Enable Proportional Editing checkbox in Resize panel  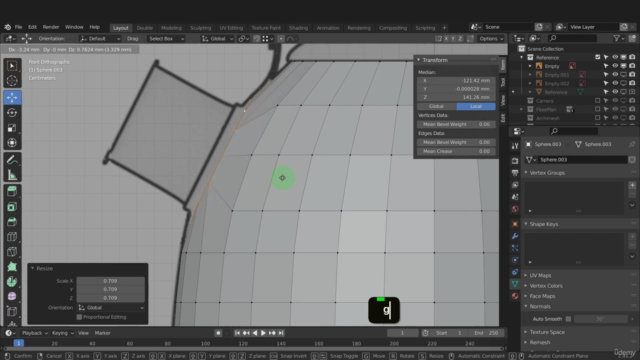79,317
